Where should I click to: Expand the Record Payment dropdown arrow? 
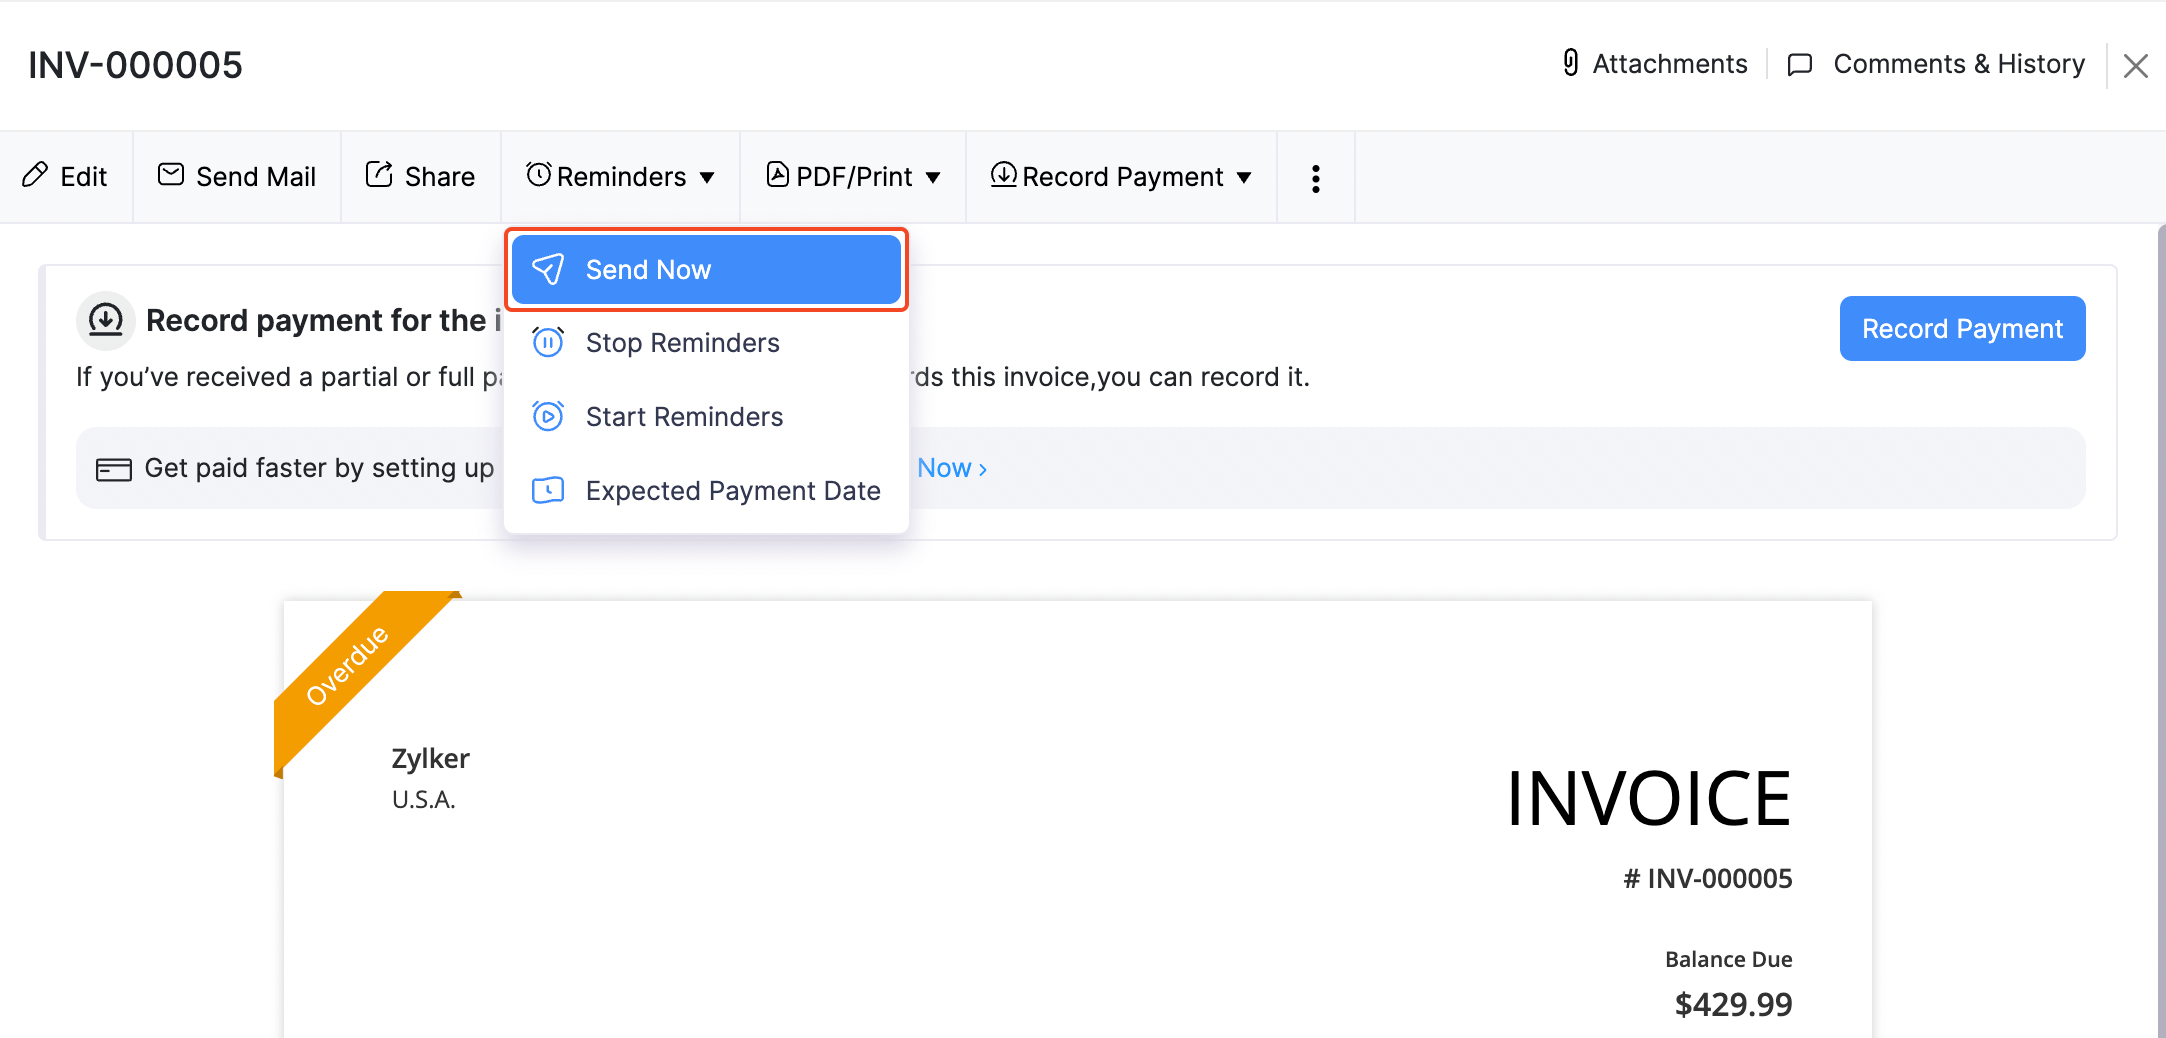pyautogui.click(x=1245, y=177)
